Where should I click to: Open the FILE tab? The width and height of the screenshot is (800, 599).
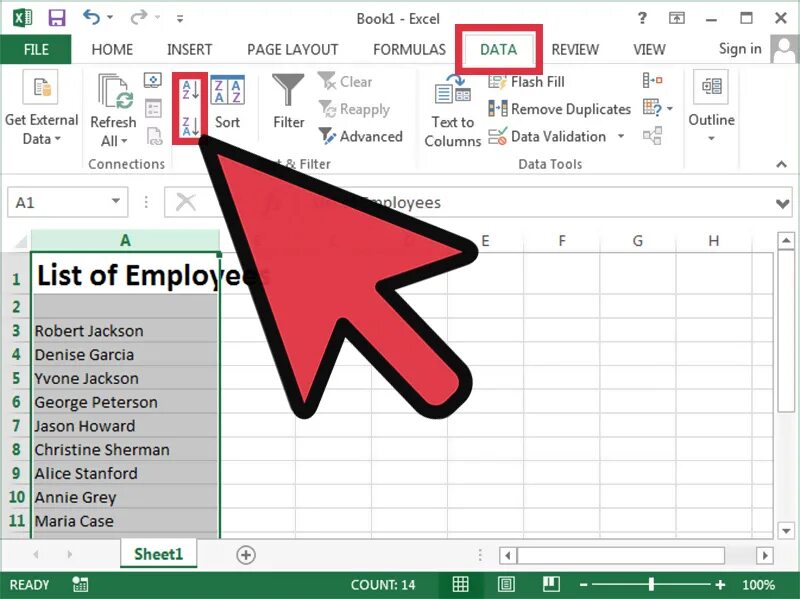coord(36,49)
